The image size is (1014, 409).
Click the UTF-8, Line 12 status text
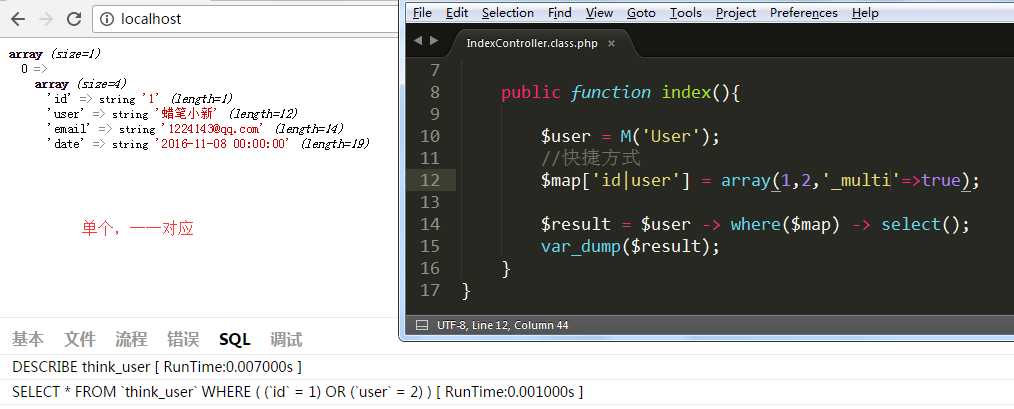[502, 325]
